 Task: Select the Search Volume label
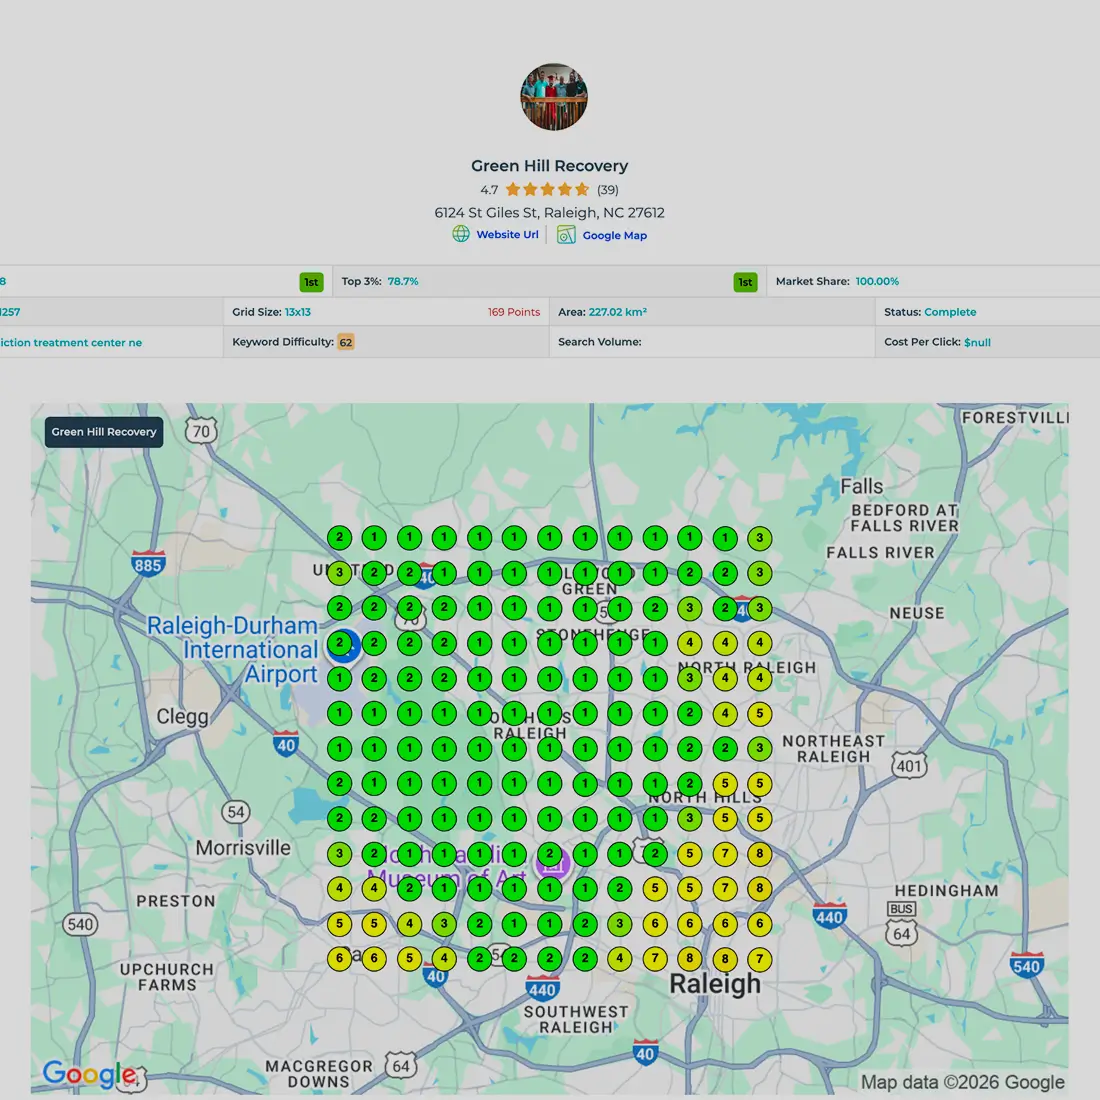[x=600, y=342]
